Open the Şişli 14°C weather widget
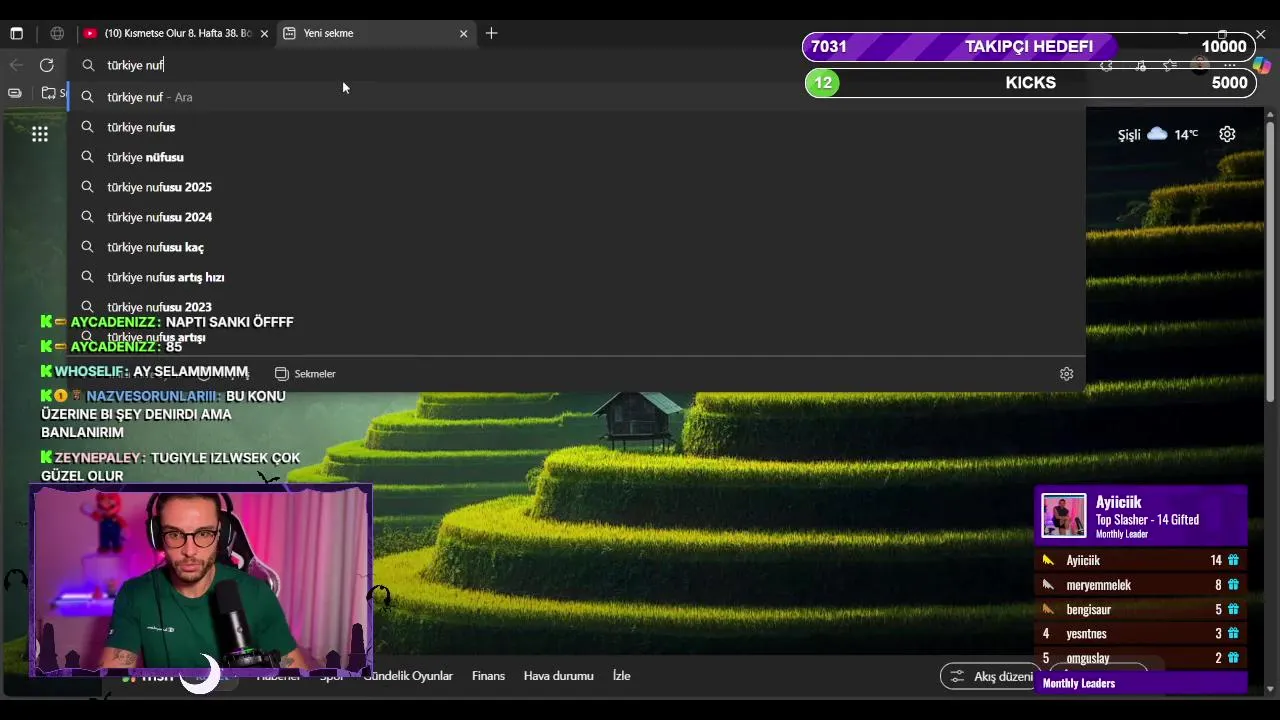This screenshot has height=720, width=1280. 1158,134
